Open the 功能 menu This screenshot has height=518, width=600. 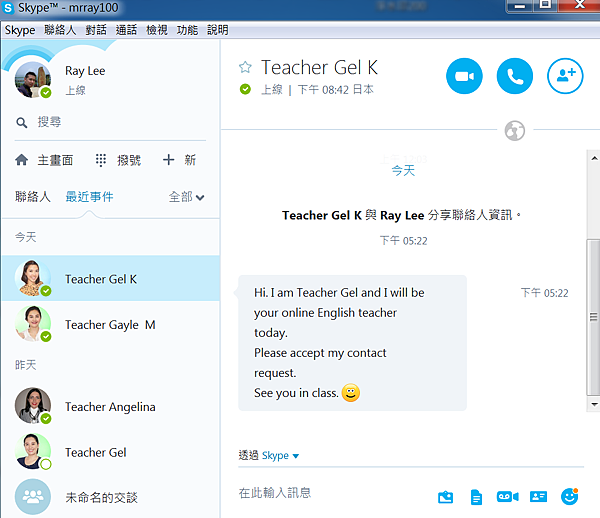click(187, 30)
